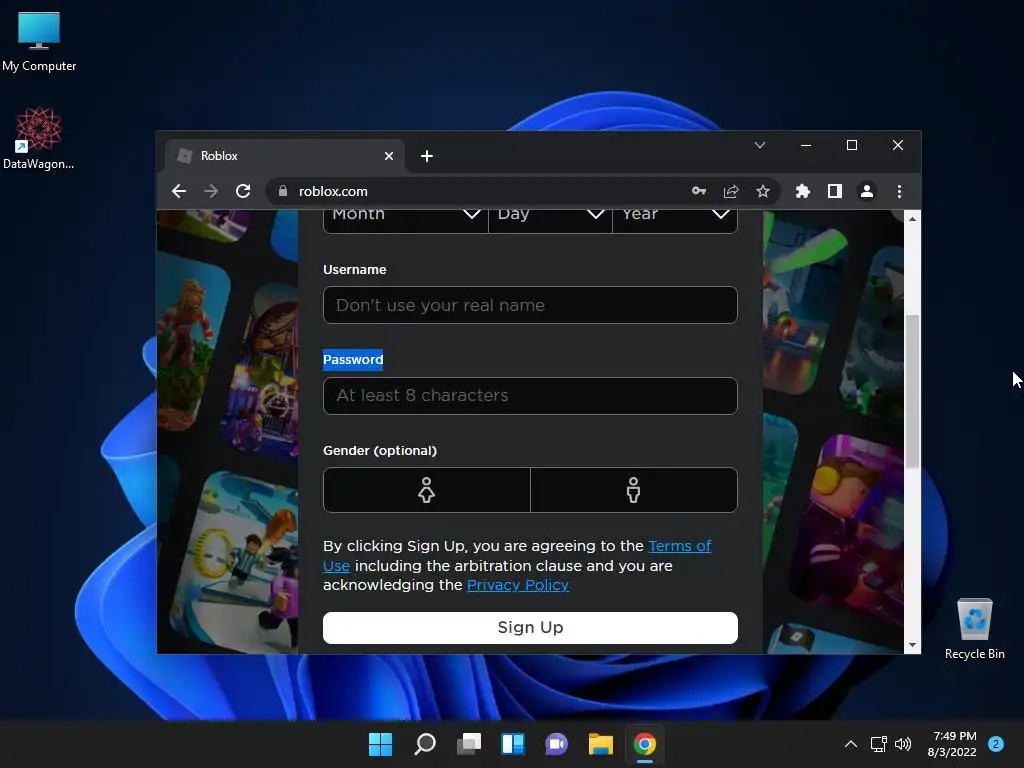The height and width of the screenshot is (768, 1024).
Task: Click the browser forward arrow
Action: click(x=211, y=191)
